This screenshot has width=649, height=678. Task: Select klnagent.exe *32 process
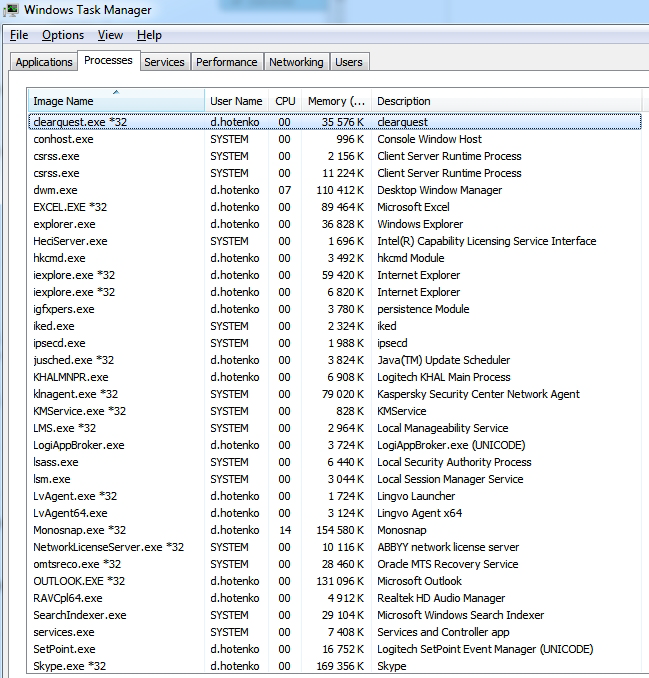tap(335, 394)
